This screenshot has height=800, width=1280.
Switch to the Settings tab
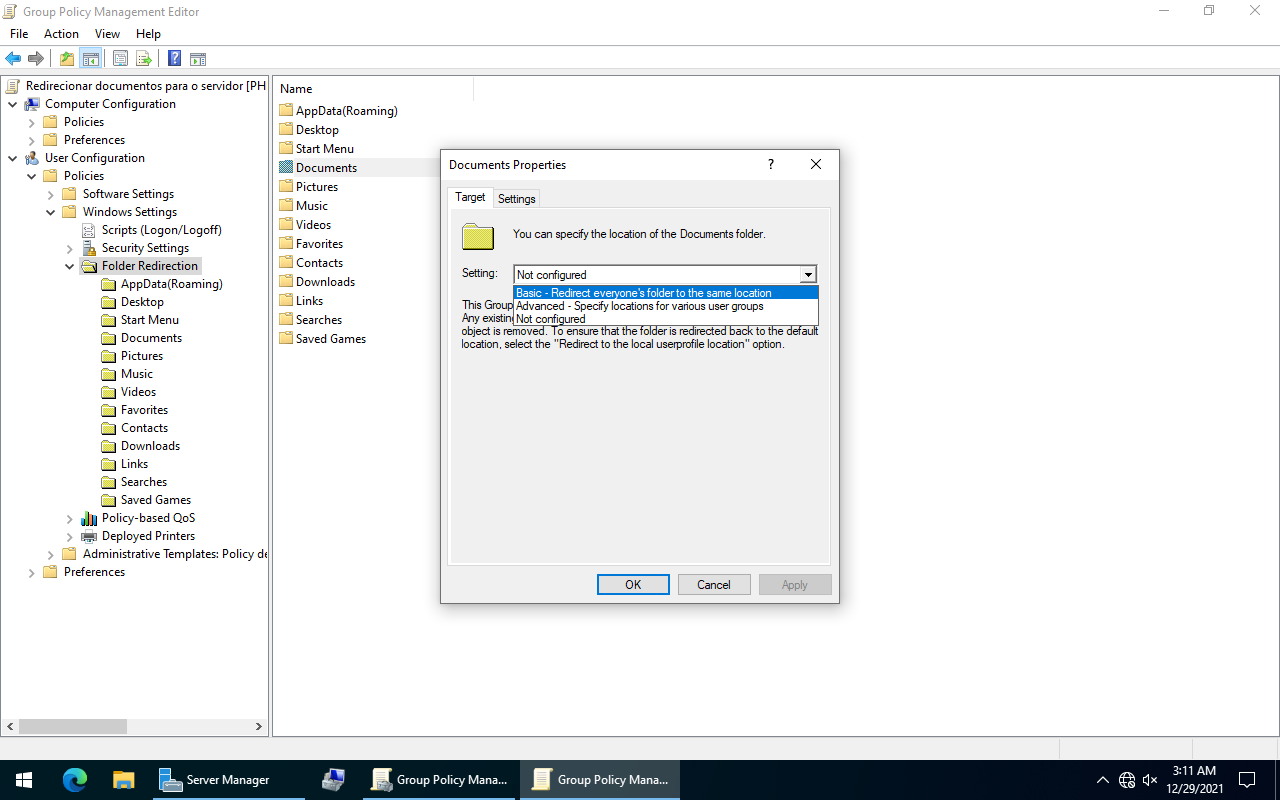click(x=517, y=199)
